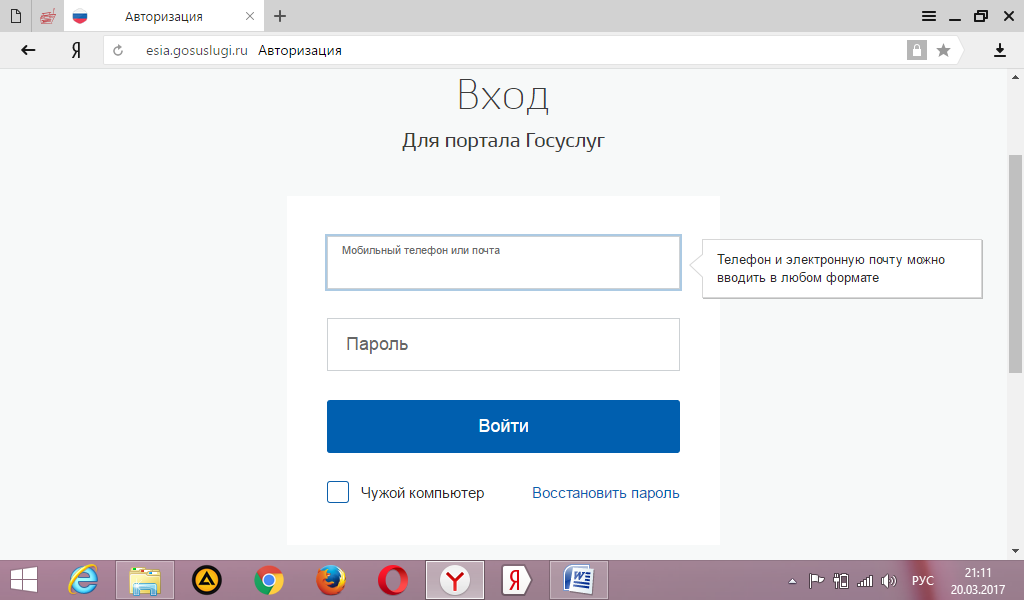Viewport: 1024px width, 600px height.
Task: Switch to Yandex Browser on the taskbar
Action: [x=455, y=580]
